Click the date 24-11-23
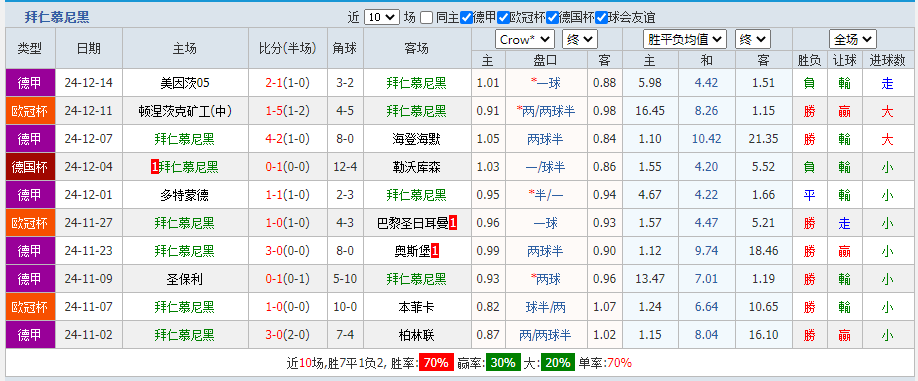Image resolution: width=918 pixels, height=381 pixels. coord(89,251)
